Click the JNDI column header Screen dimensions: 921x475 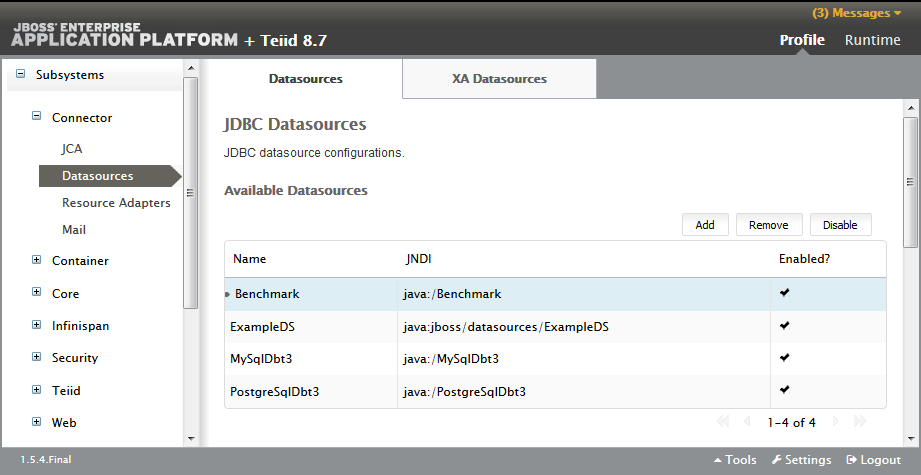point(418,259)
